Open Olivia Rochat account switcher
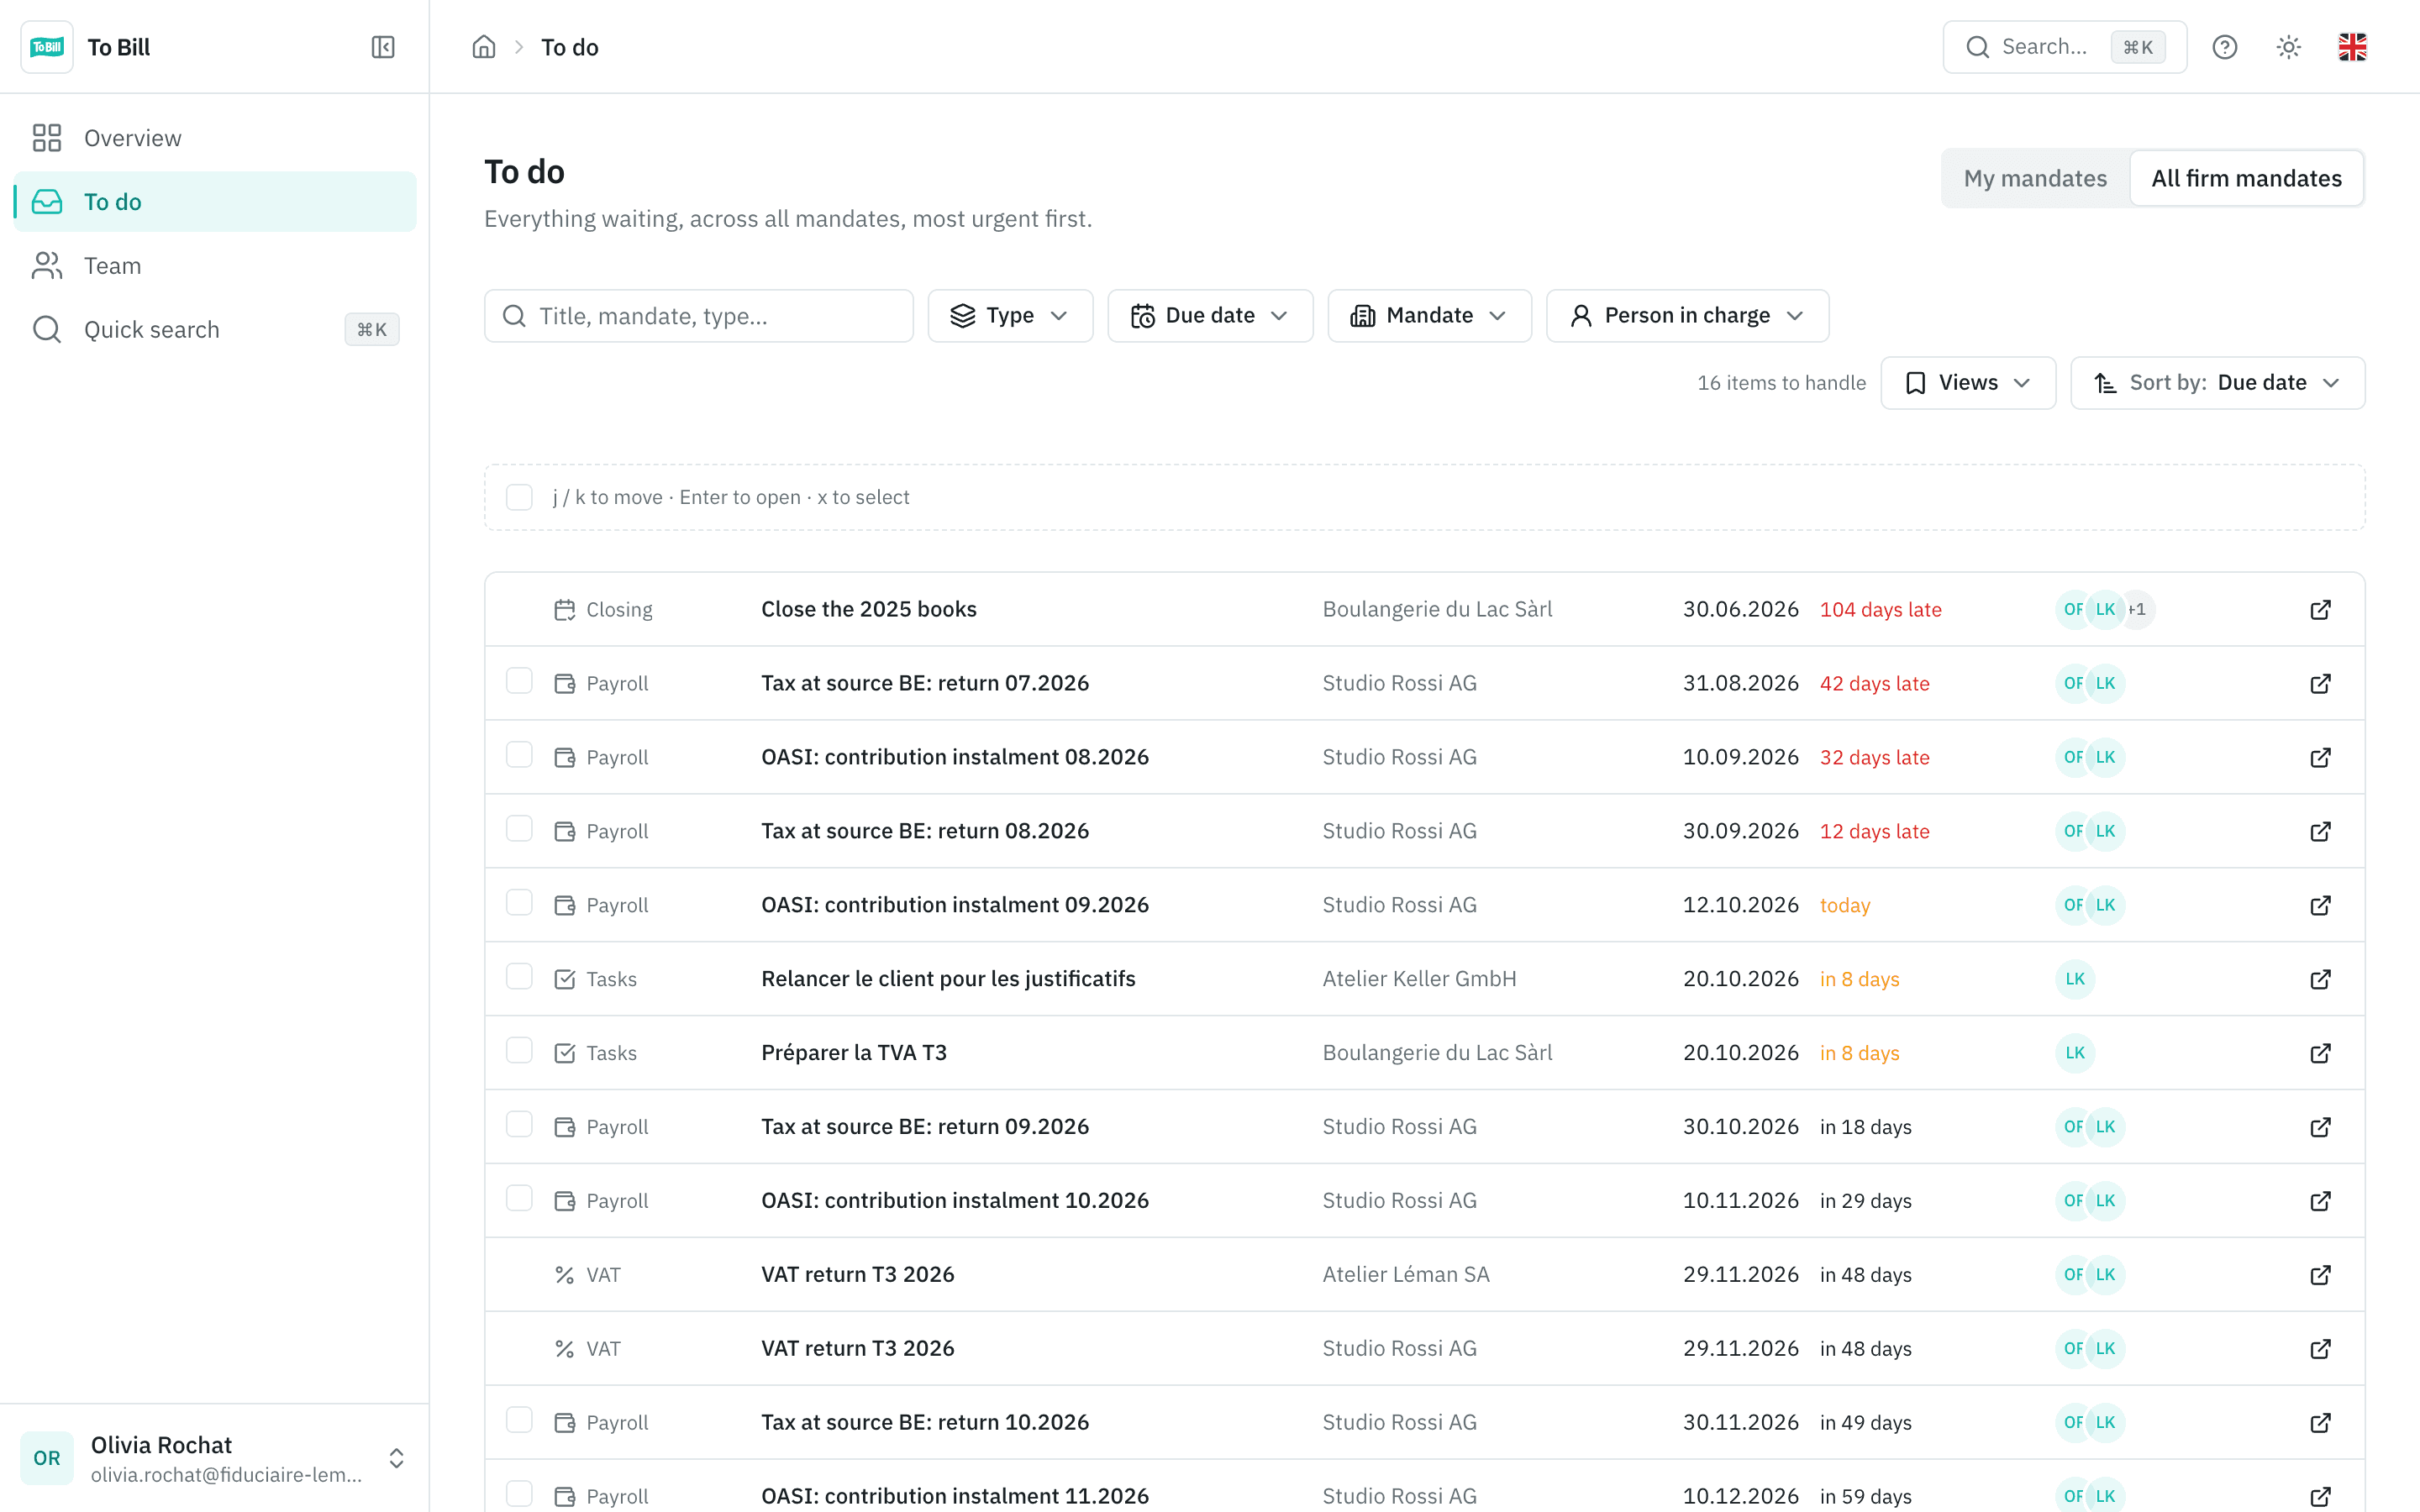2420x1512 pixels. point(215,1458)
